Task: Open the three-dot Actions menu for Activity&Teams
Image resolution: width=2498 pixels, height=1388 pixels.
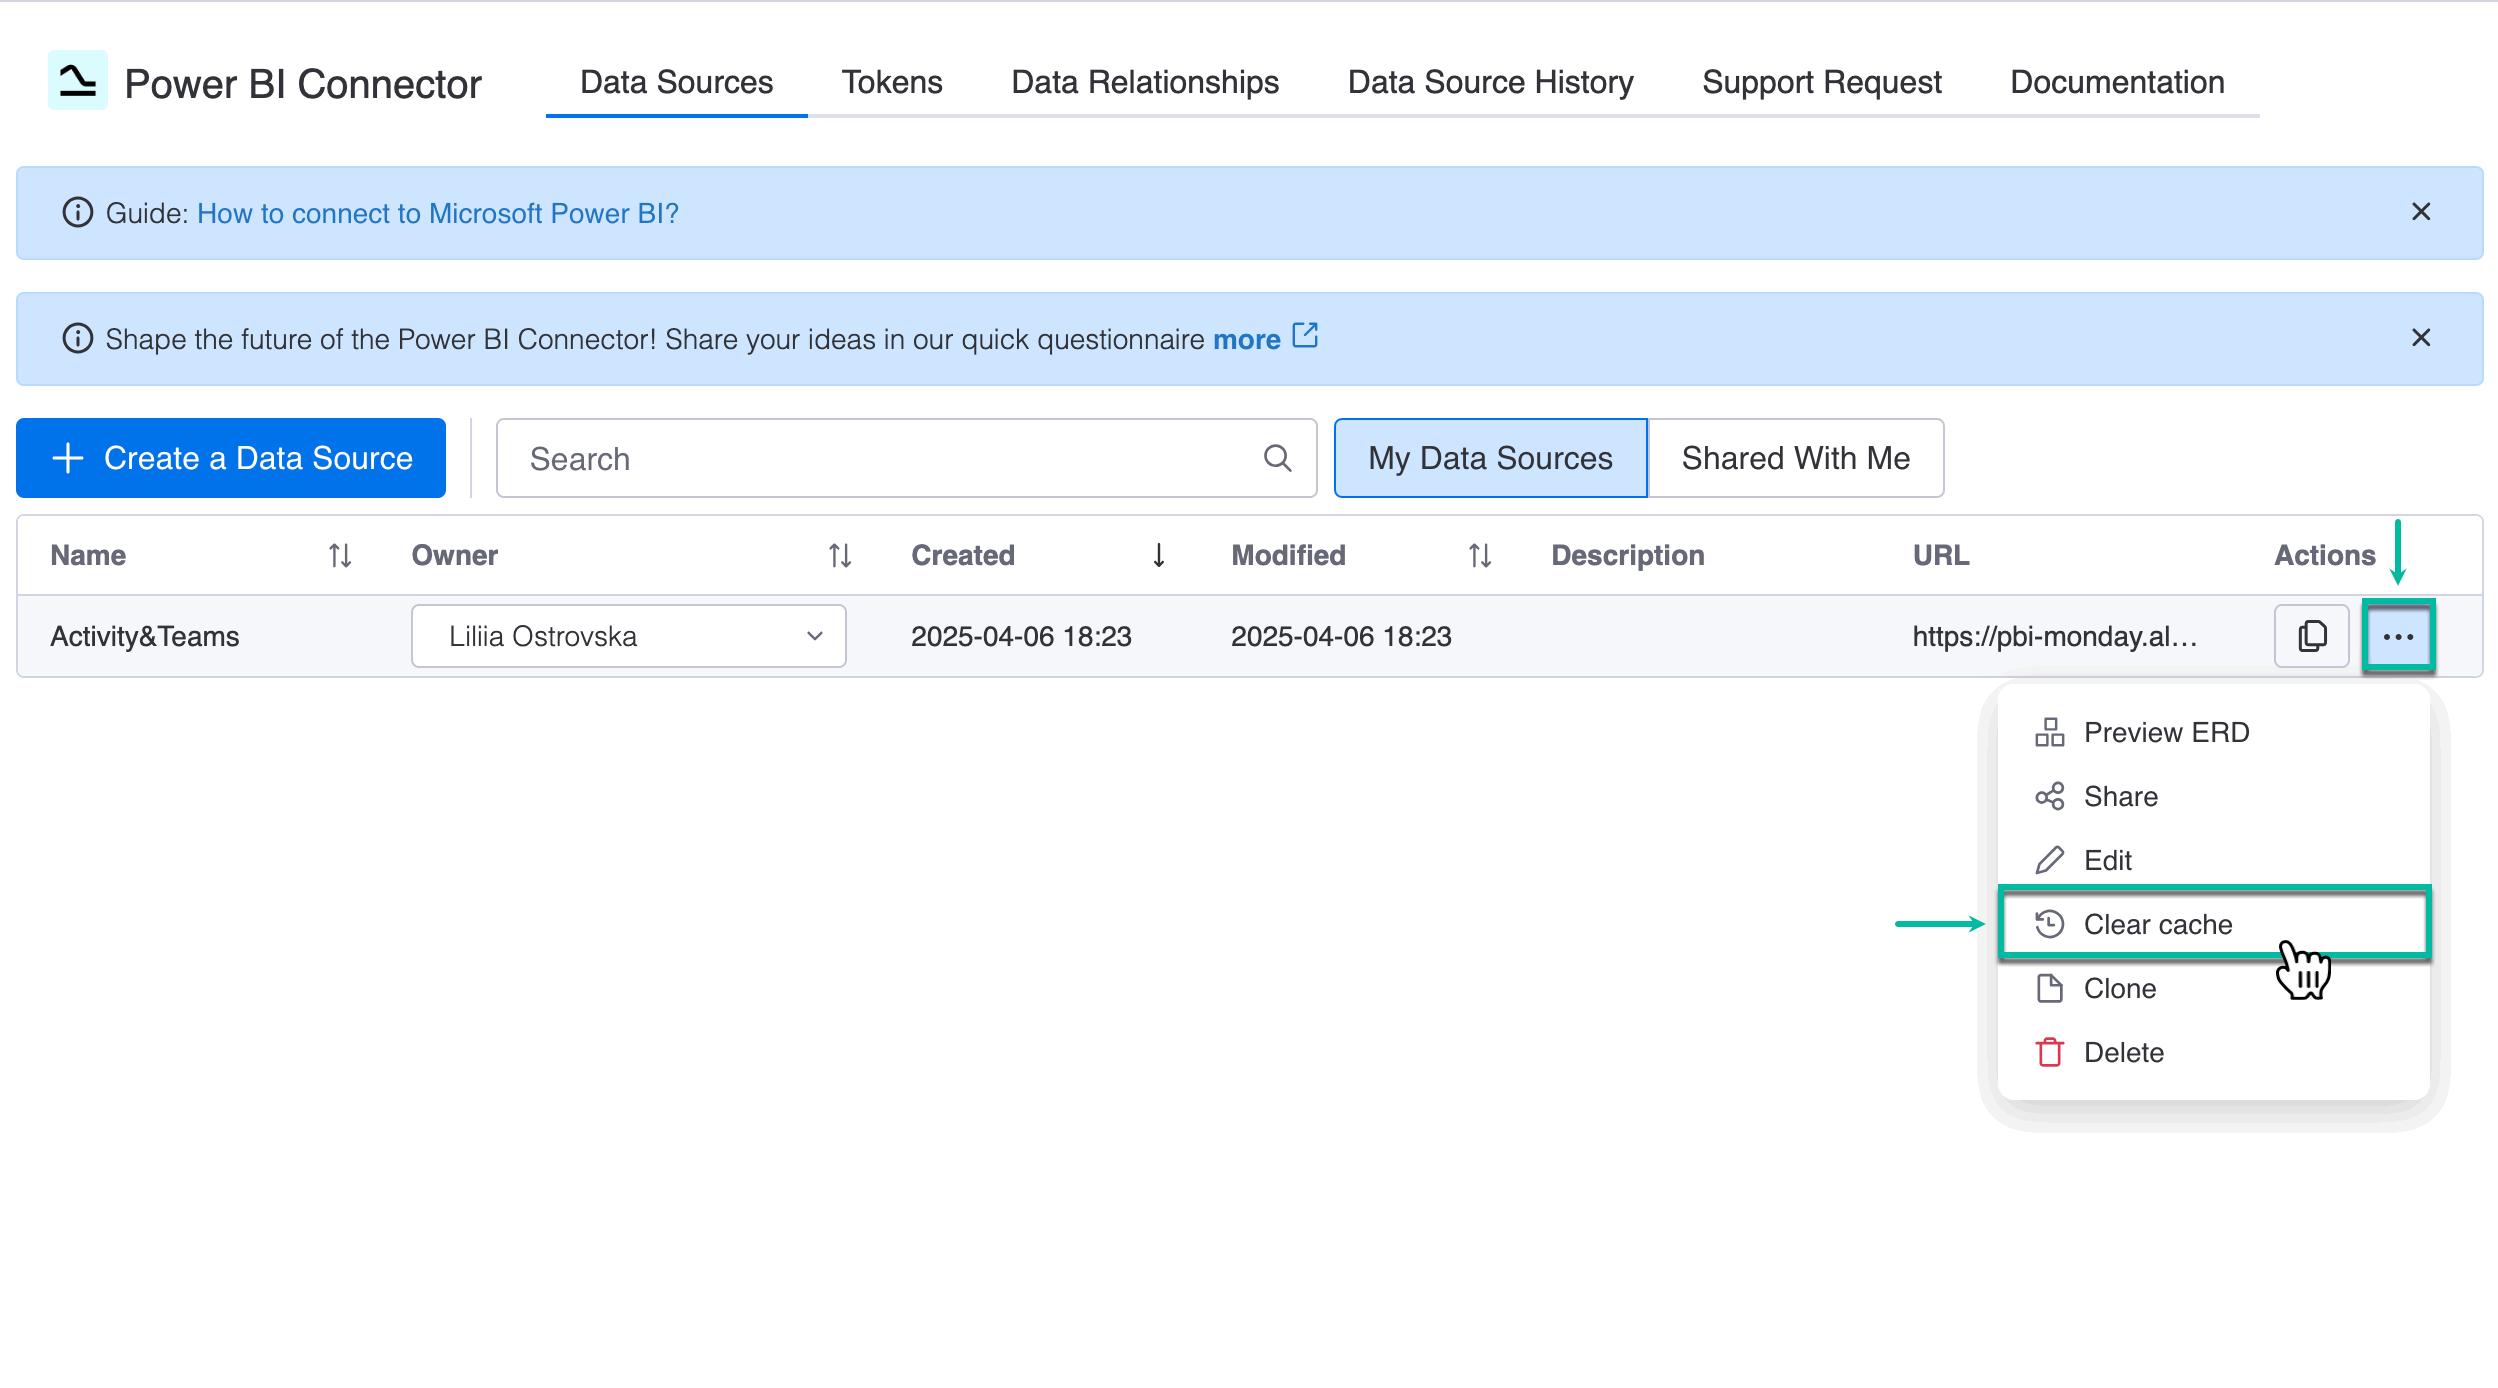Action: pyautogui.click(x=2399, y=636)
